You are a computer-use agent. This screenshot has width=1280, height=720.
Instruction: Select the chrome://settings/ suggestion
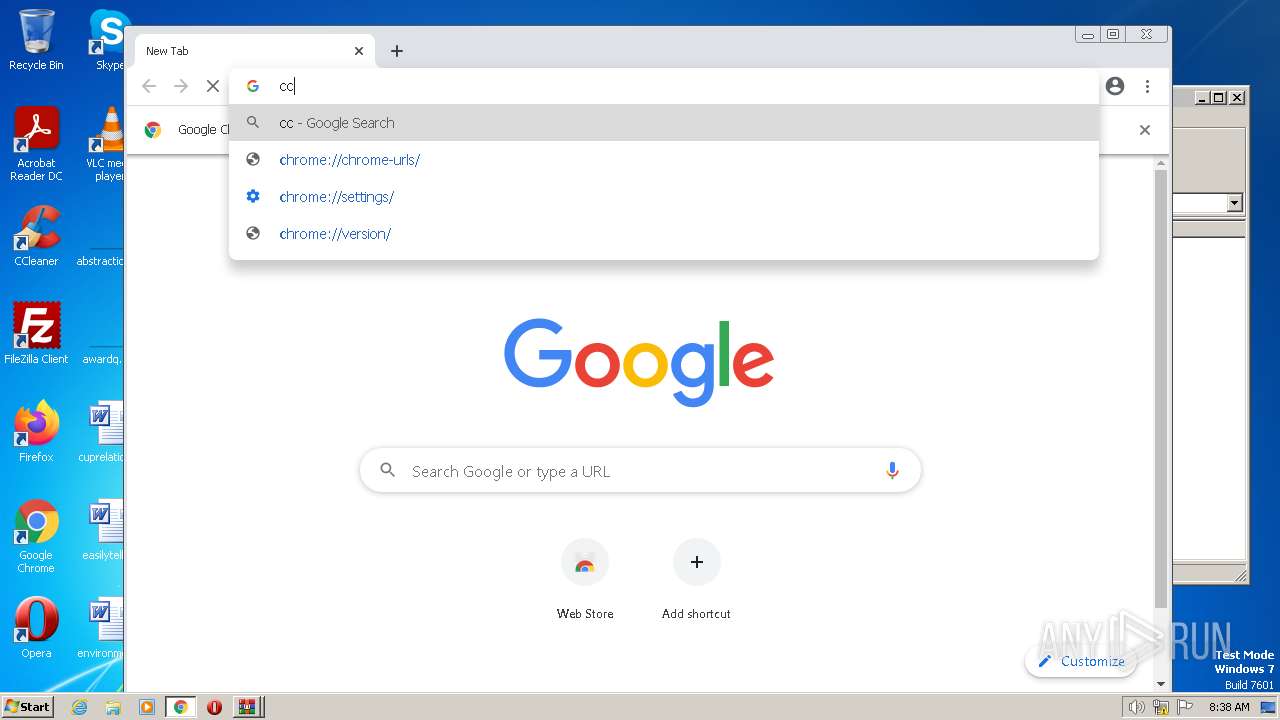coord(664,197)
